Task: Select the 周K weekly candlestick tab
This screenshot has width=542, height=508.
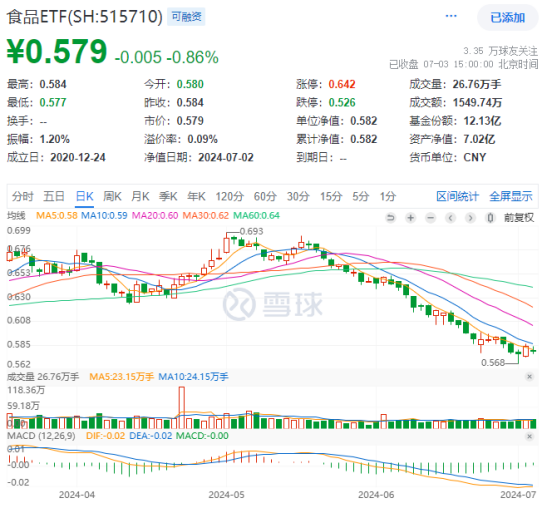Action: pos(112,196)
